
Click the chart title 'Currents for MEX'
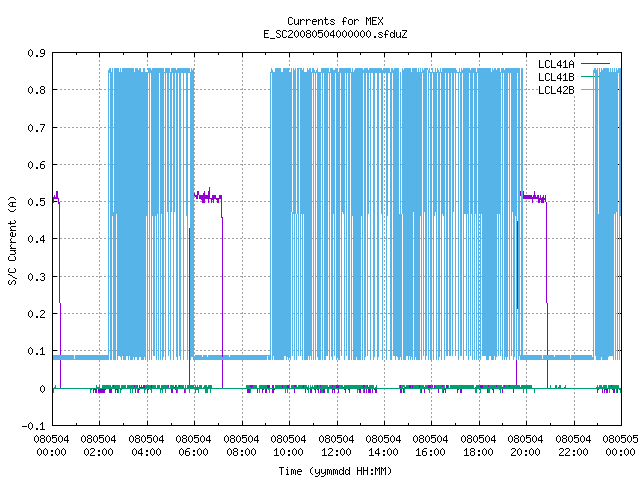pyautogui.click(x=335, y=21)
